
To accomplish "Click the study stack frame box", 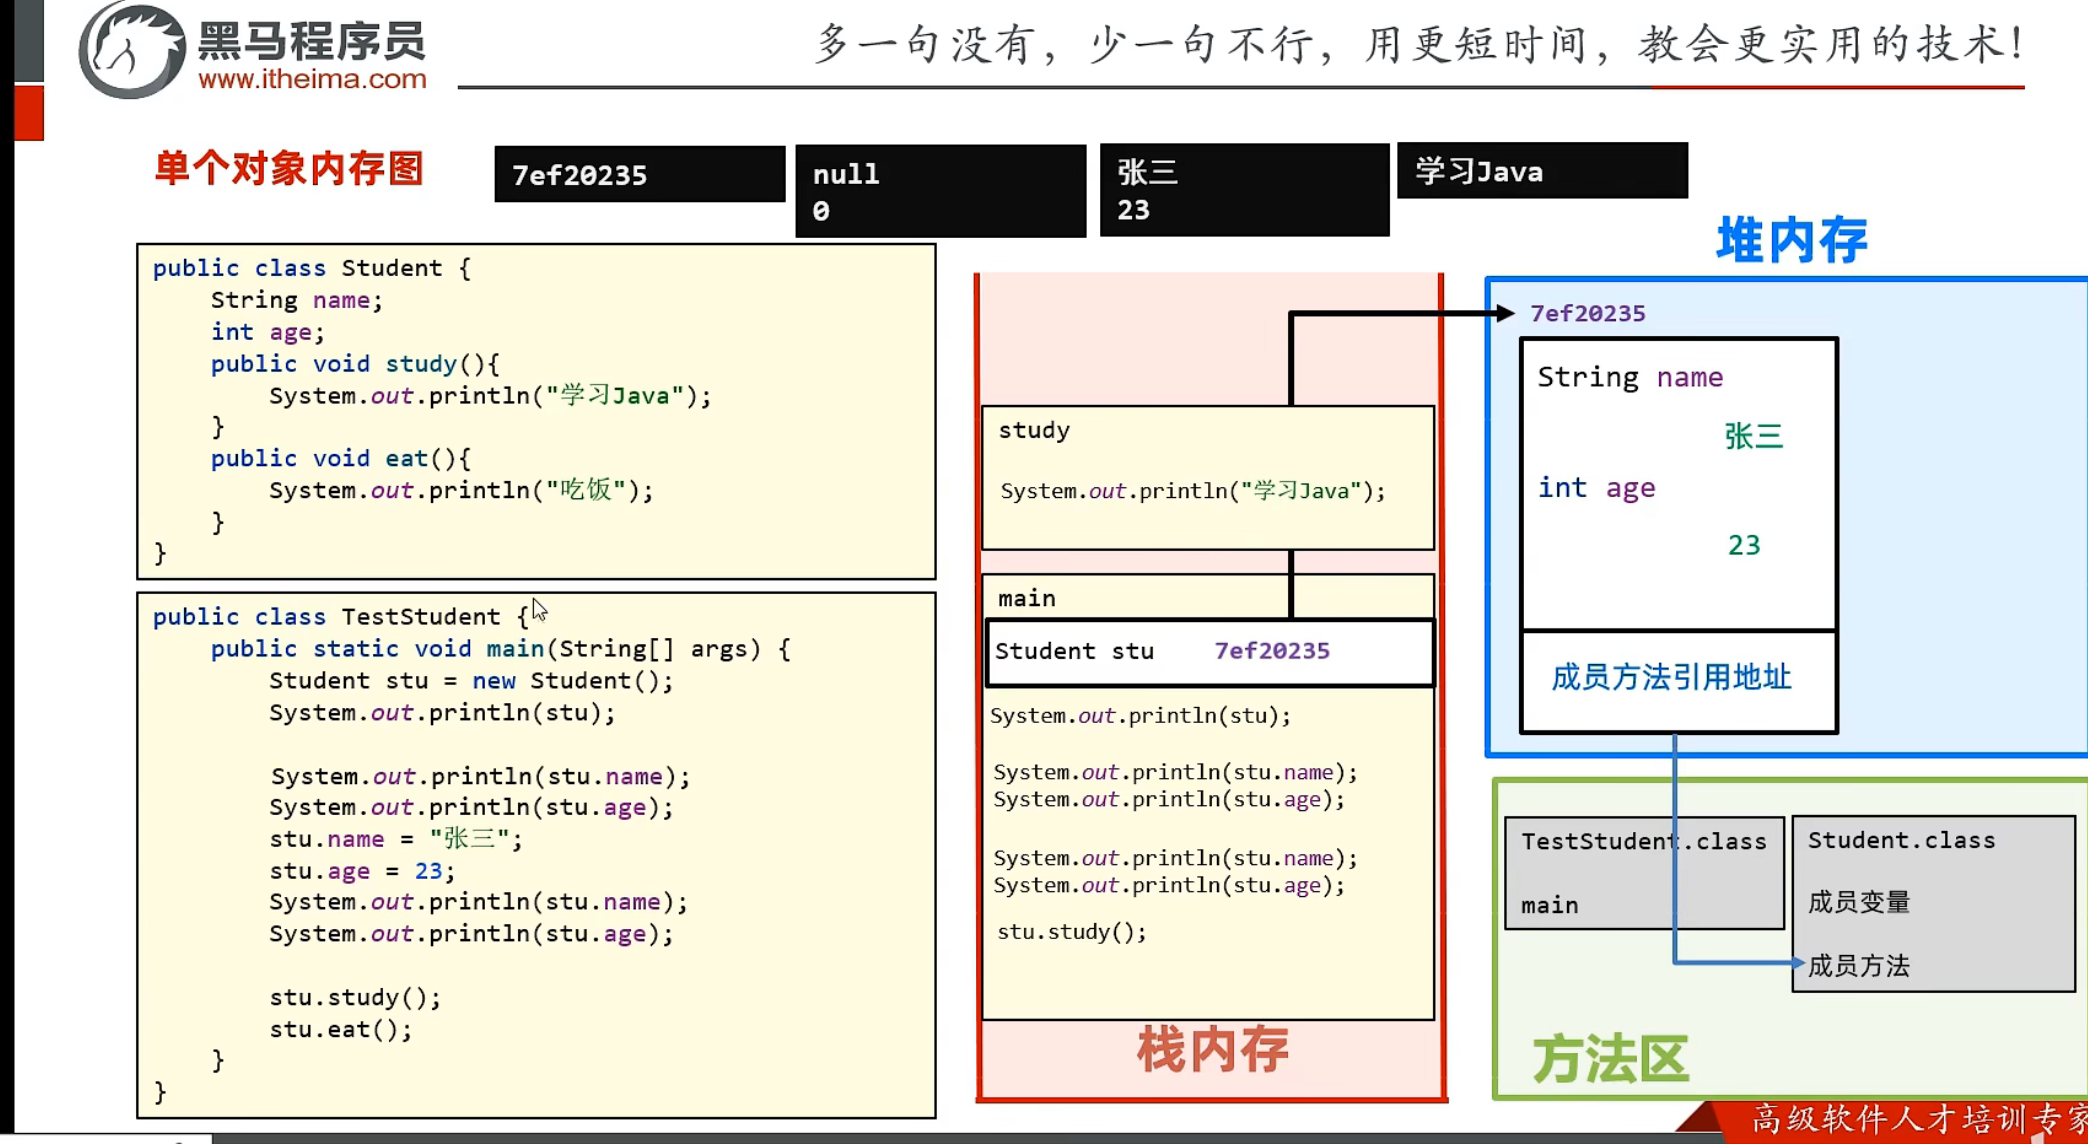I will 1207,477.
